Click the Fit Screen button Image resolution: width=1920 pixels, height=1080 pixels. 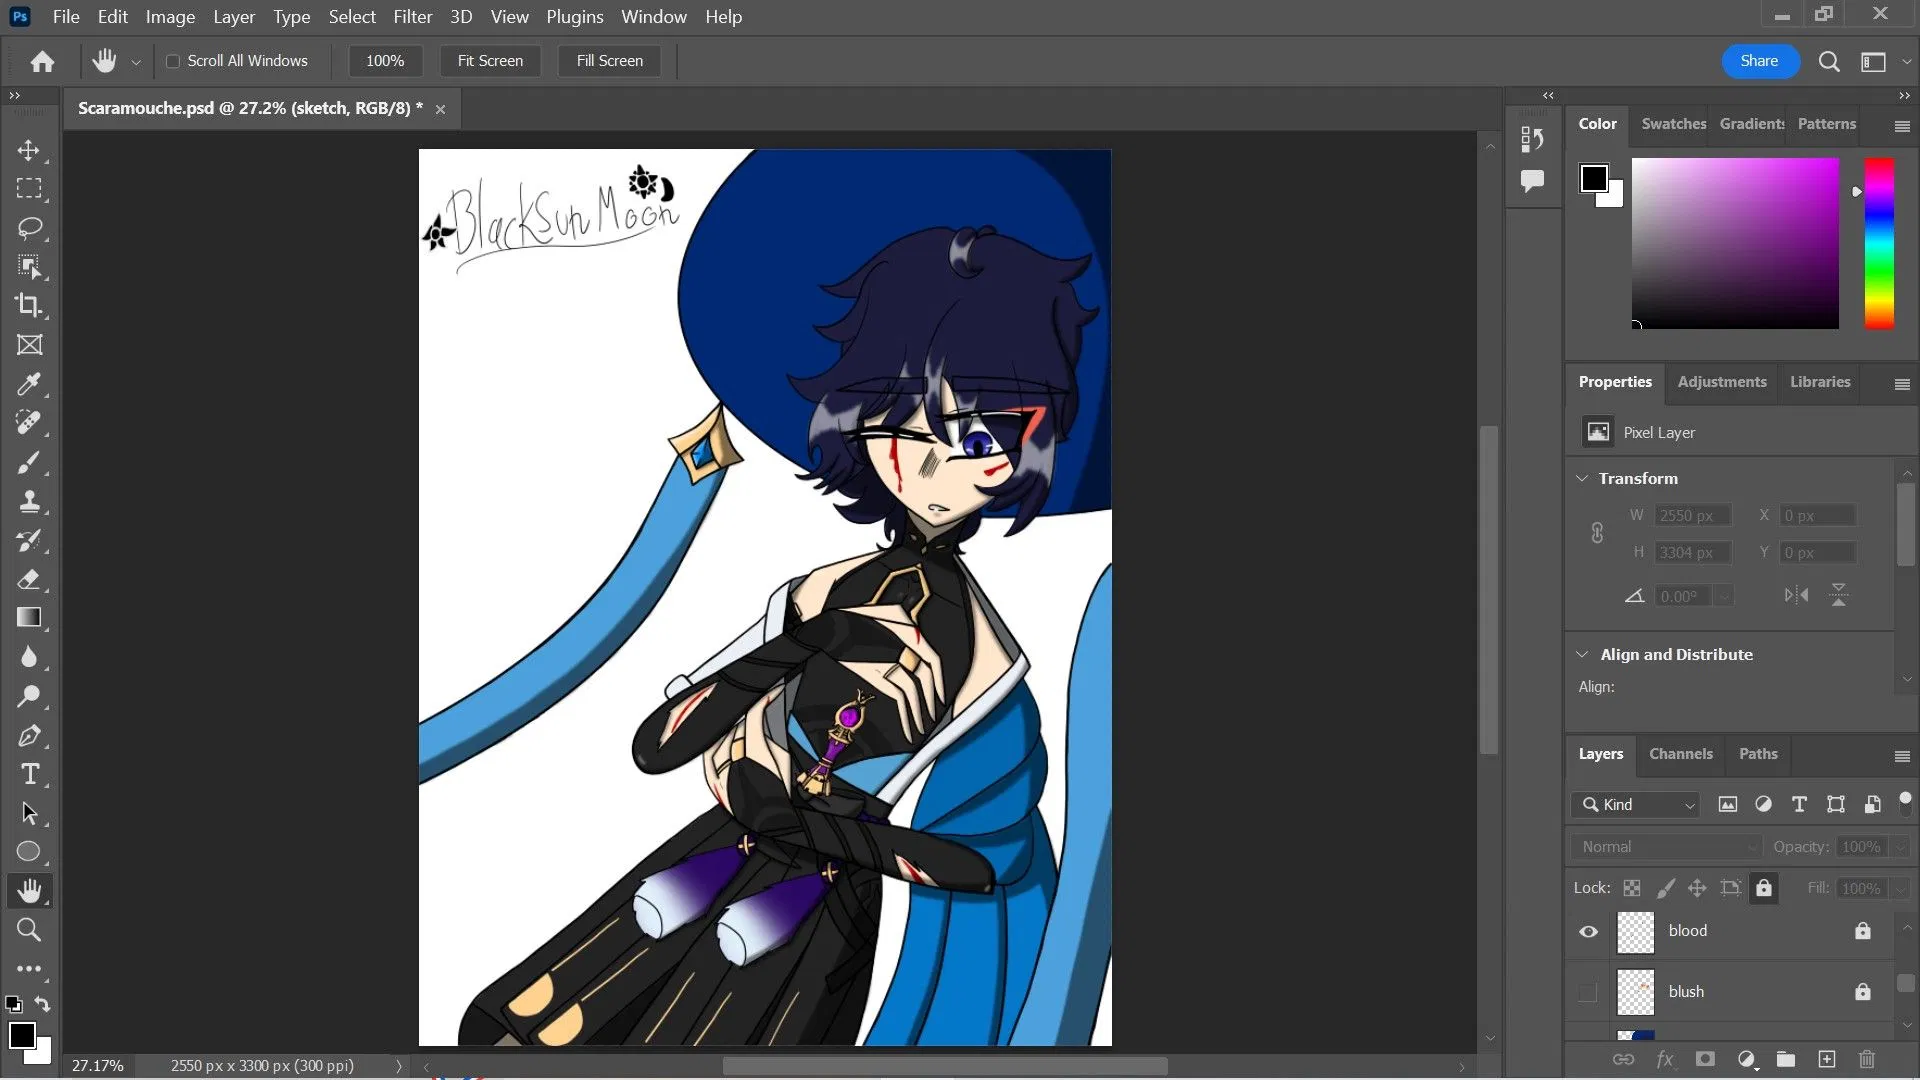coord(490,61)
